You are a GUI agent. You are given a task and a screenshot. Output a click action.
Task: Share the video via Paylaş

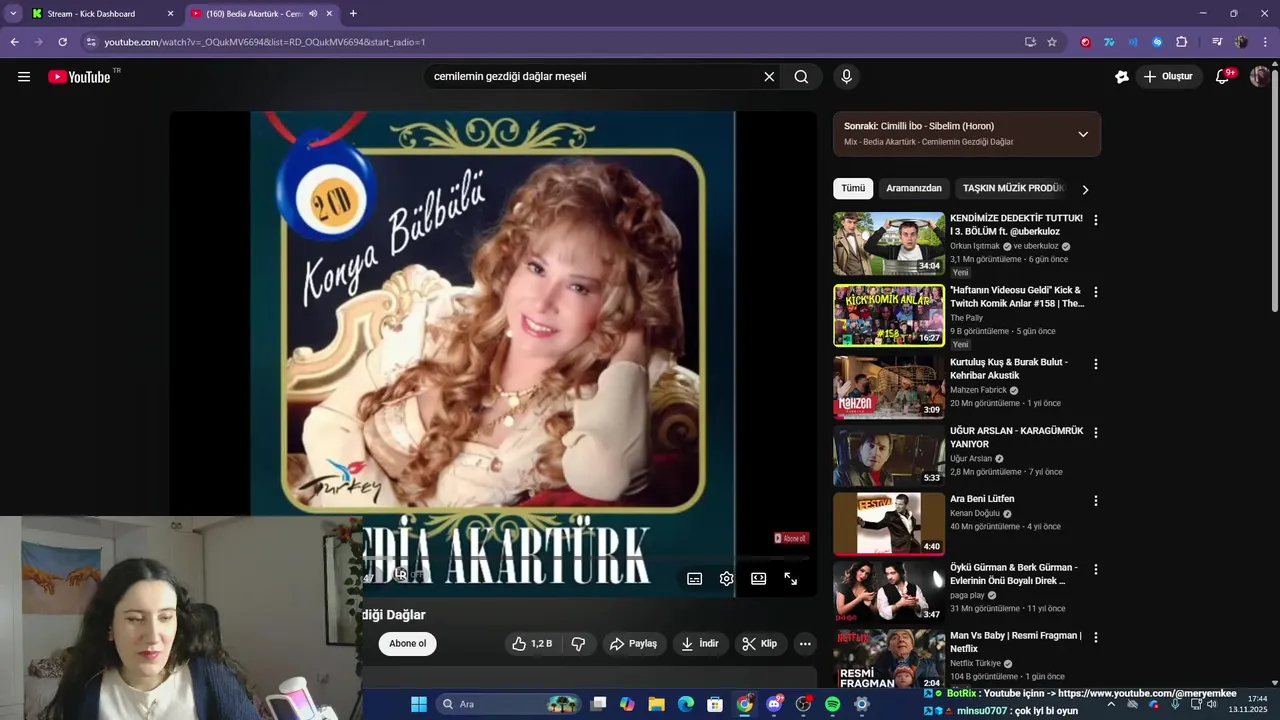[634, 644]
